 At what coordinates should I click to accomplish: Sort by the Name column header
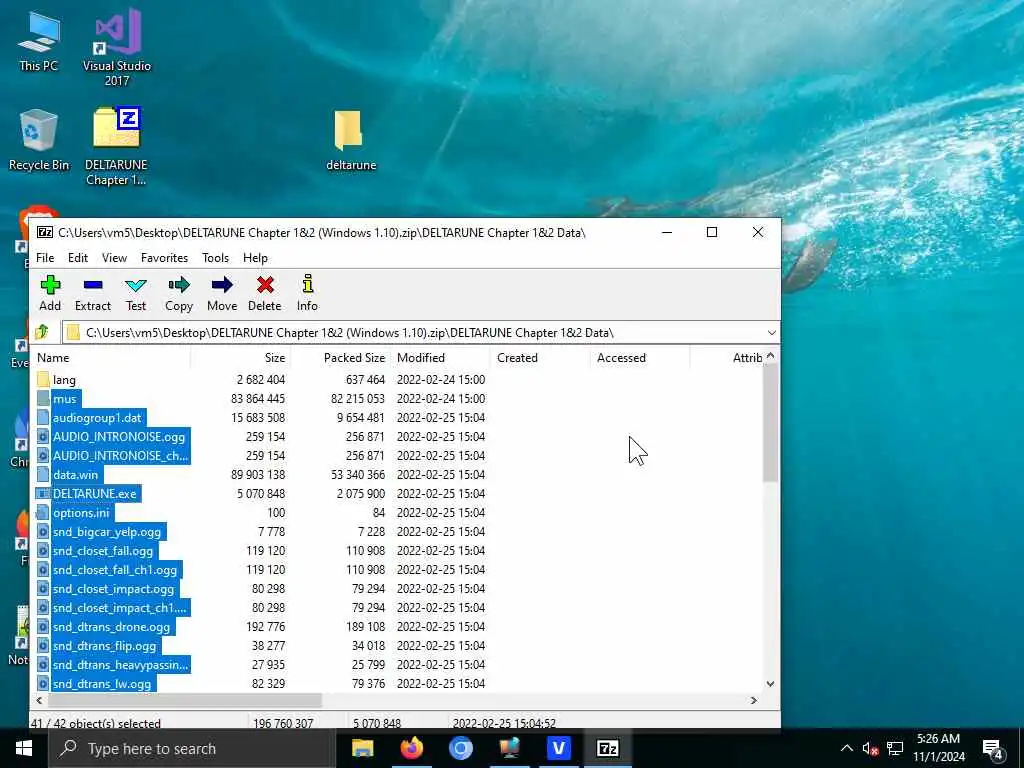[x=111, y=358]
